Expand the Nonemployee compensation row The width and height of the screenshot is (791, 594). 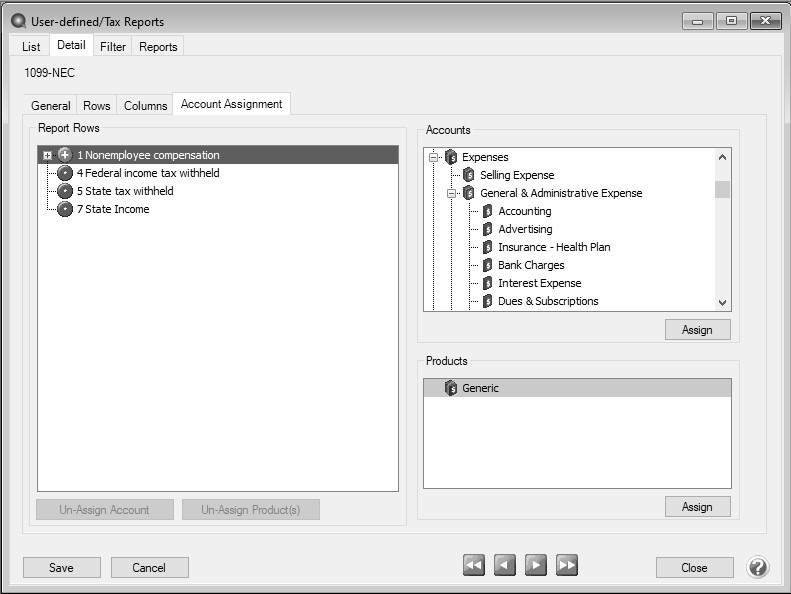coord(46,155)
